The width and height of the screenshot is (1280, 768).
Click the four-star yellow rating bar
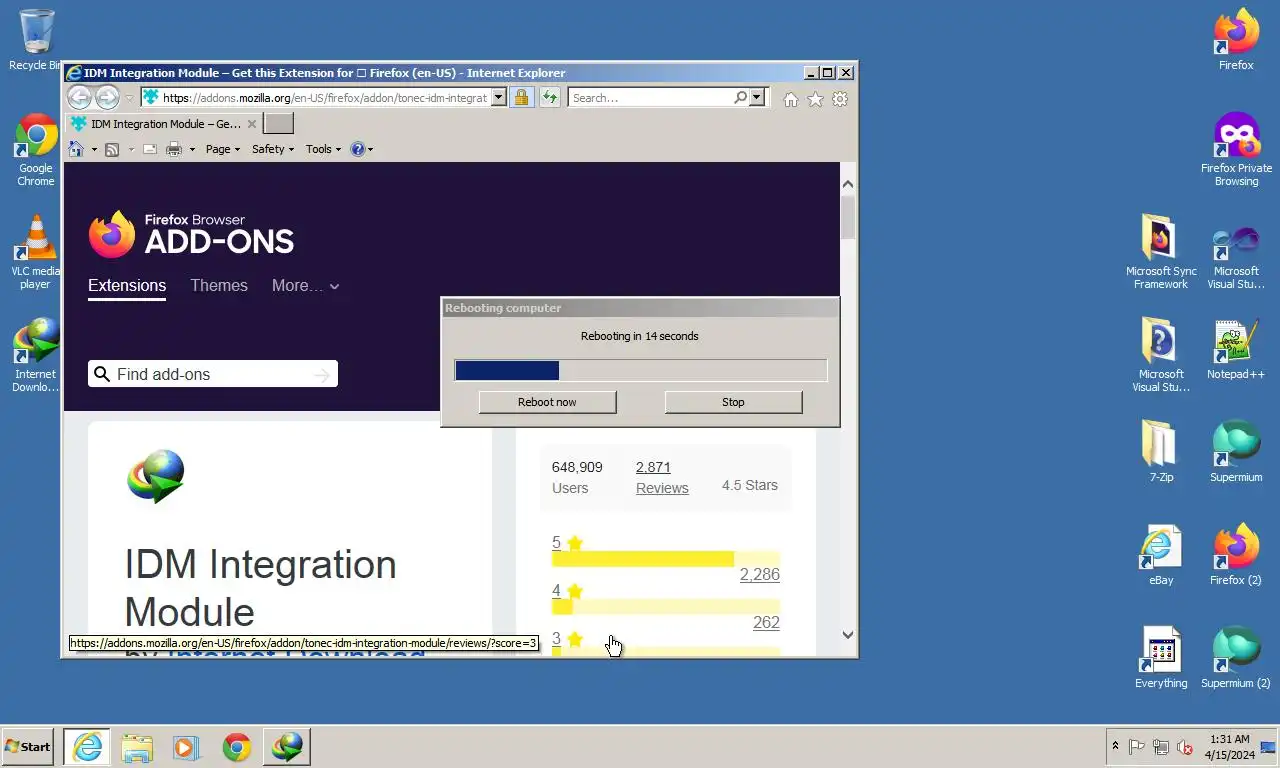[665, 607]
